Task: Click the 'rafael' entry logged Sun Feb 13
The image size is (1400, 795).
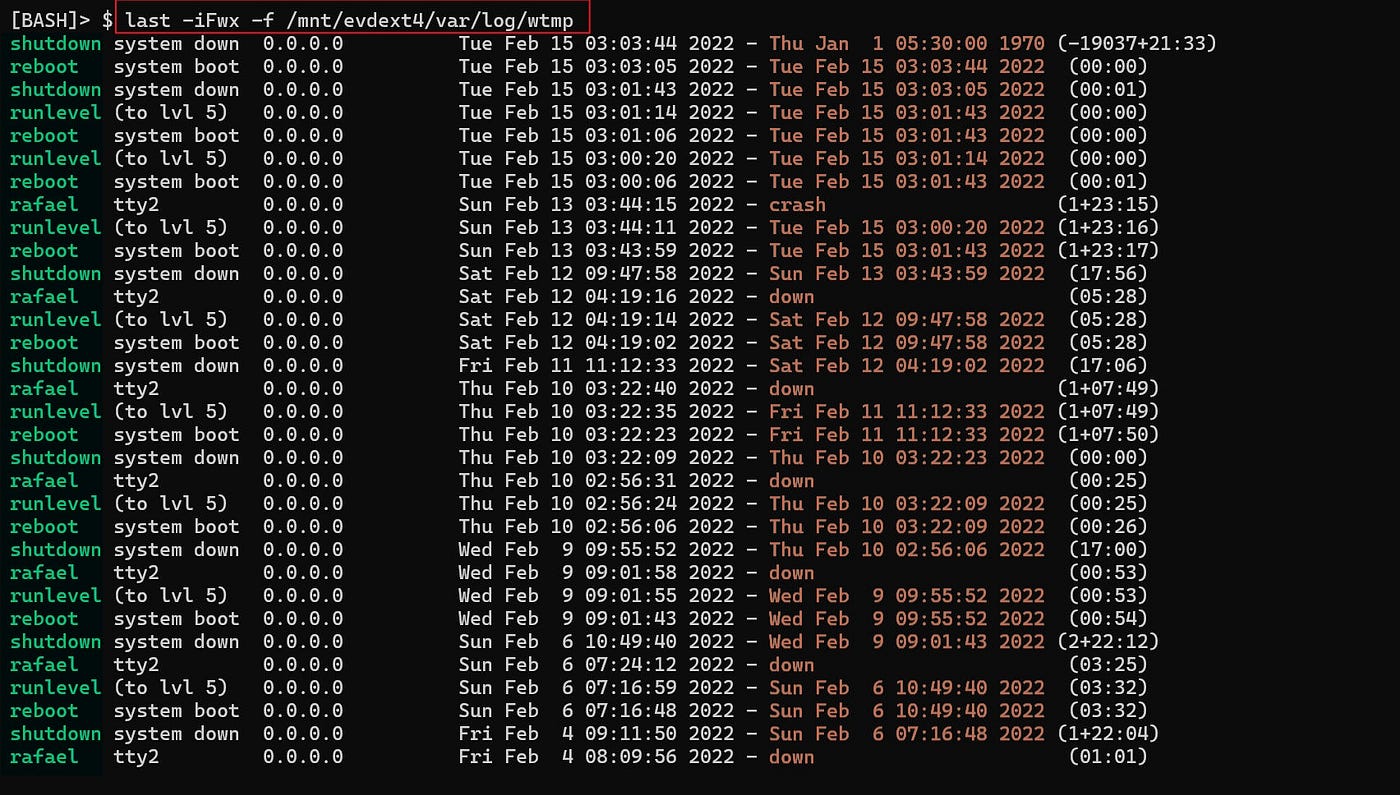Action: [x=44, y=205]
